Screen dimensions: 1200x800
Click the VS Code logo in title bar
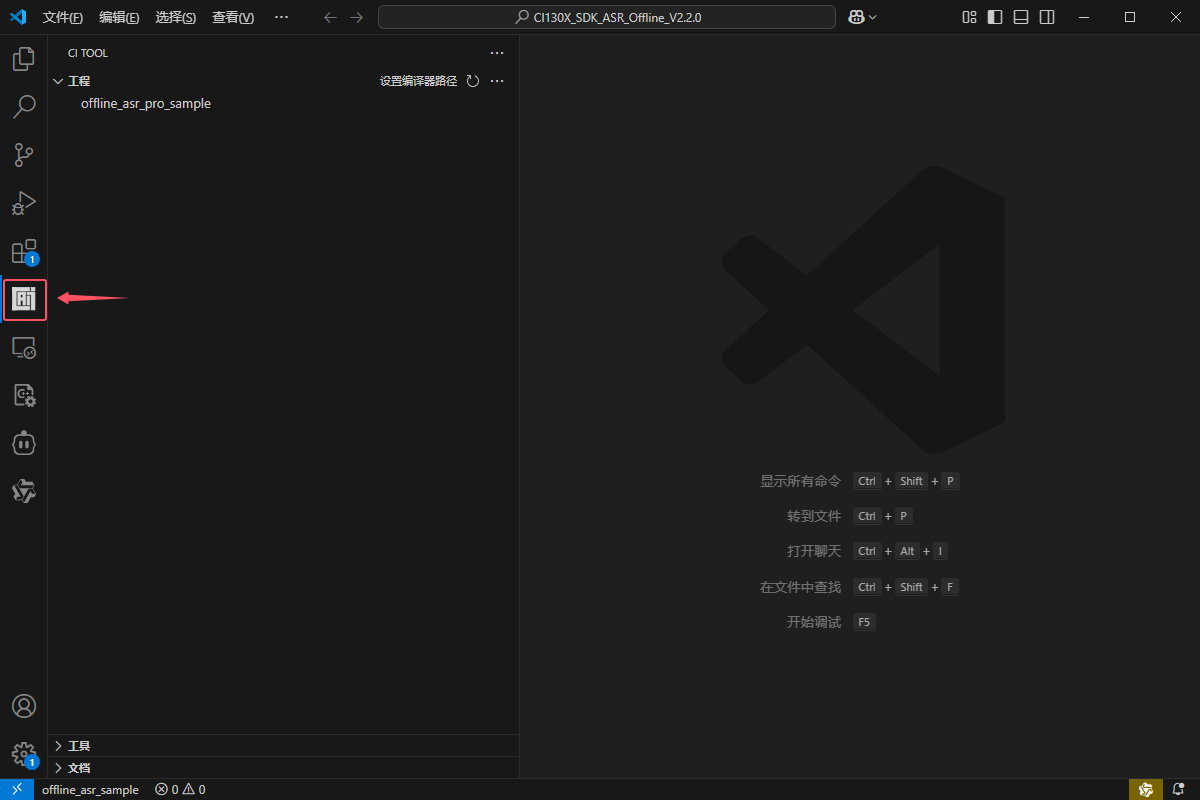(x=18, y=17)
